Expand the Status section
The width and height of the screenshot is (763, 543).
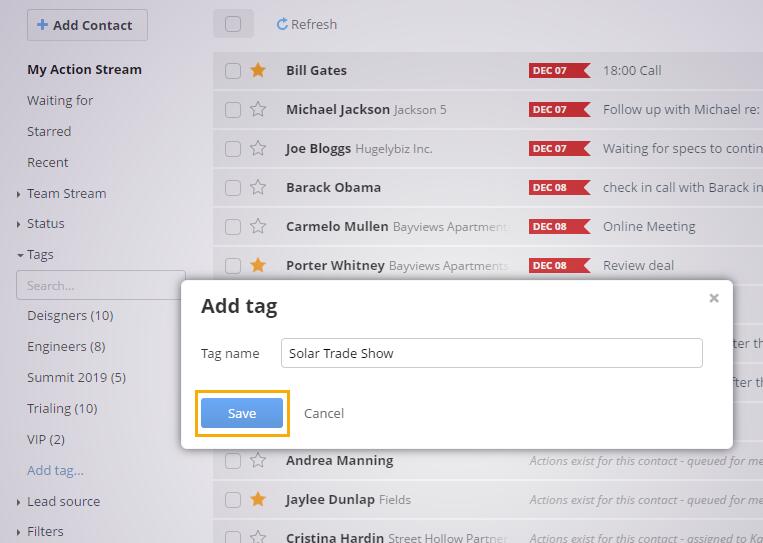18,224
